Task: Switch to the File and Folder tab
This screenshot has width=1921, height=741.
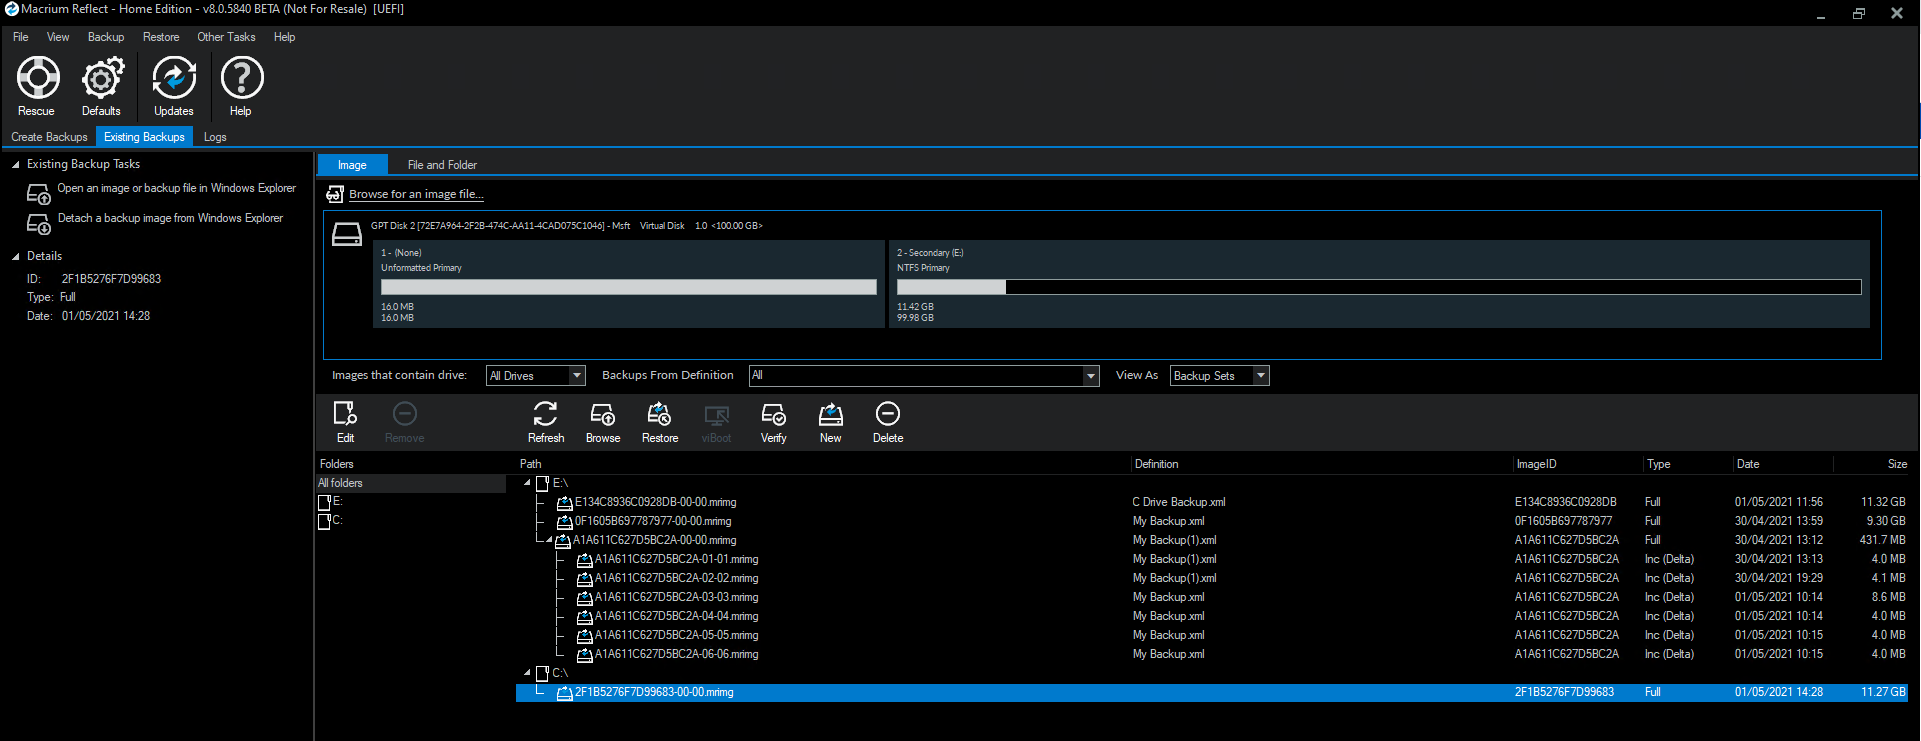Action: pyautogui.click(x=442, y=165)
